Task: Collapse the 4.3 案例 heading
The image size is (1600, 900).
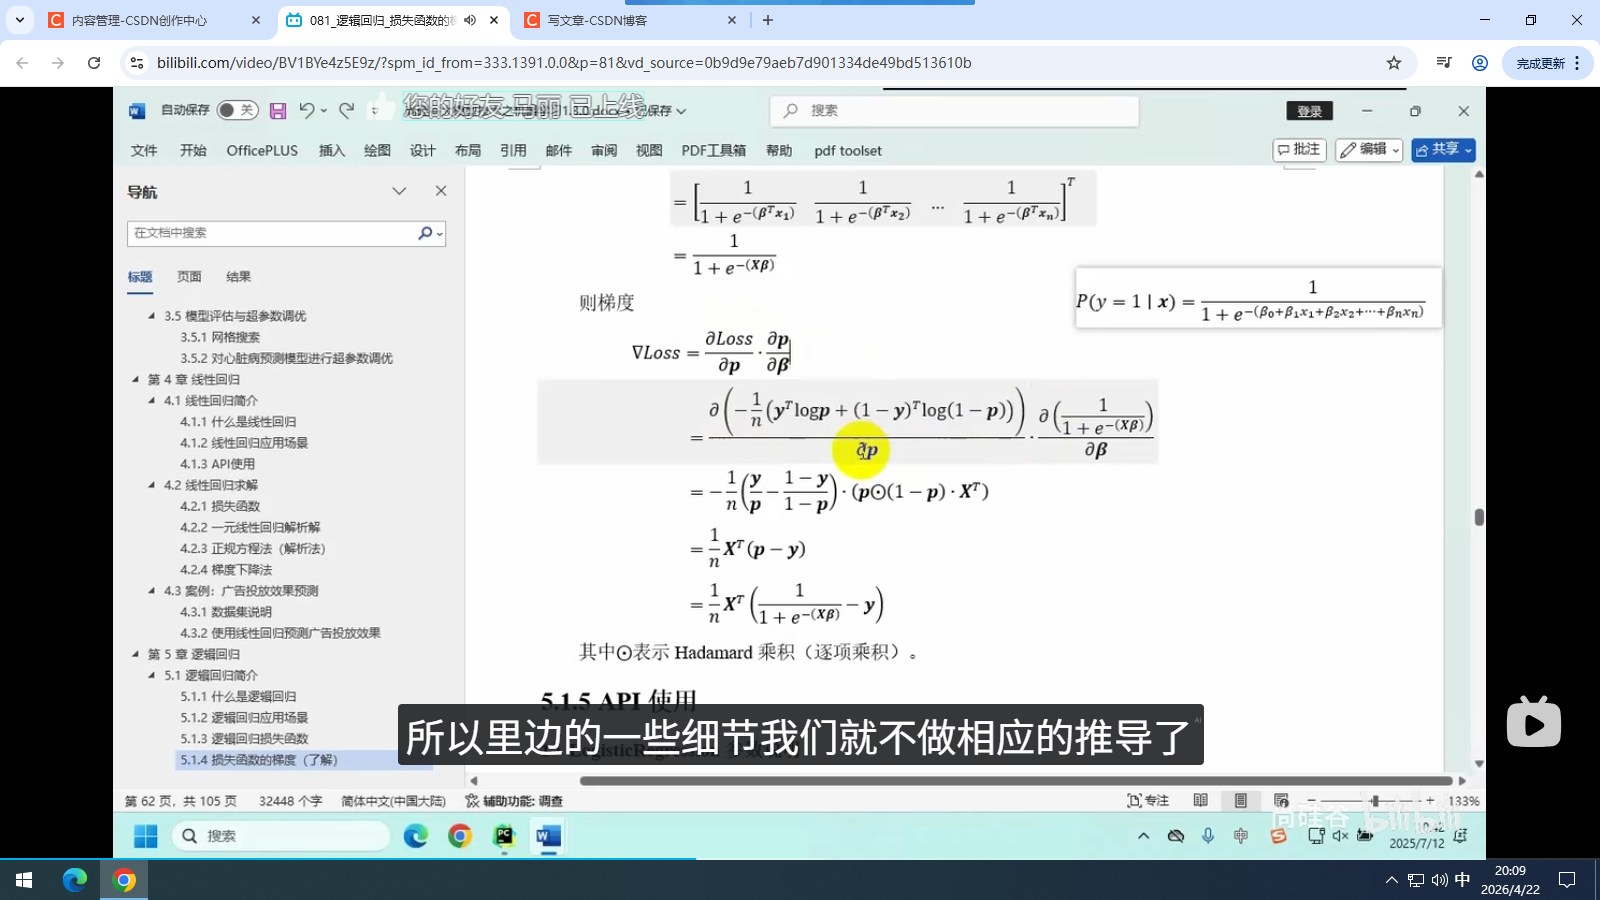Action: point(152,591)
